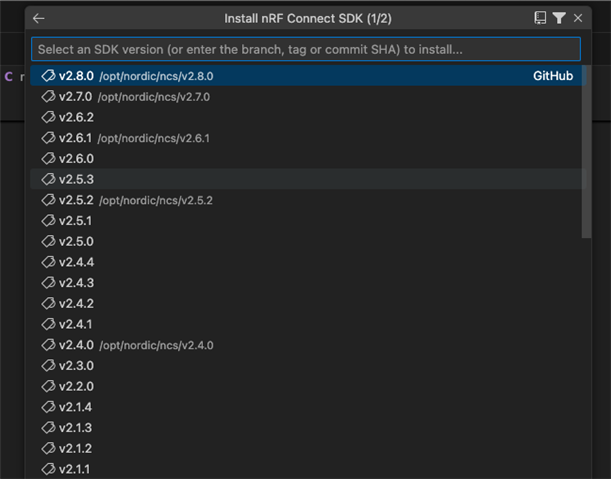Close the Install nRF Connect SDK dialog
Viewport: 611px width, 479px height.
578,18
